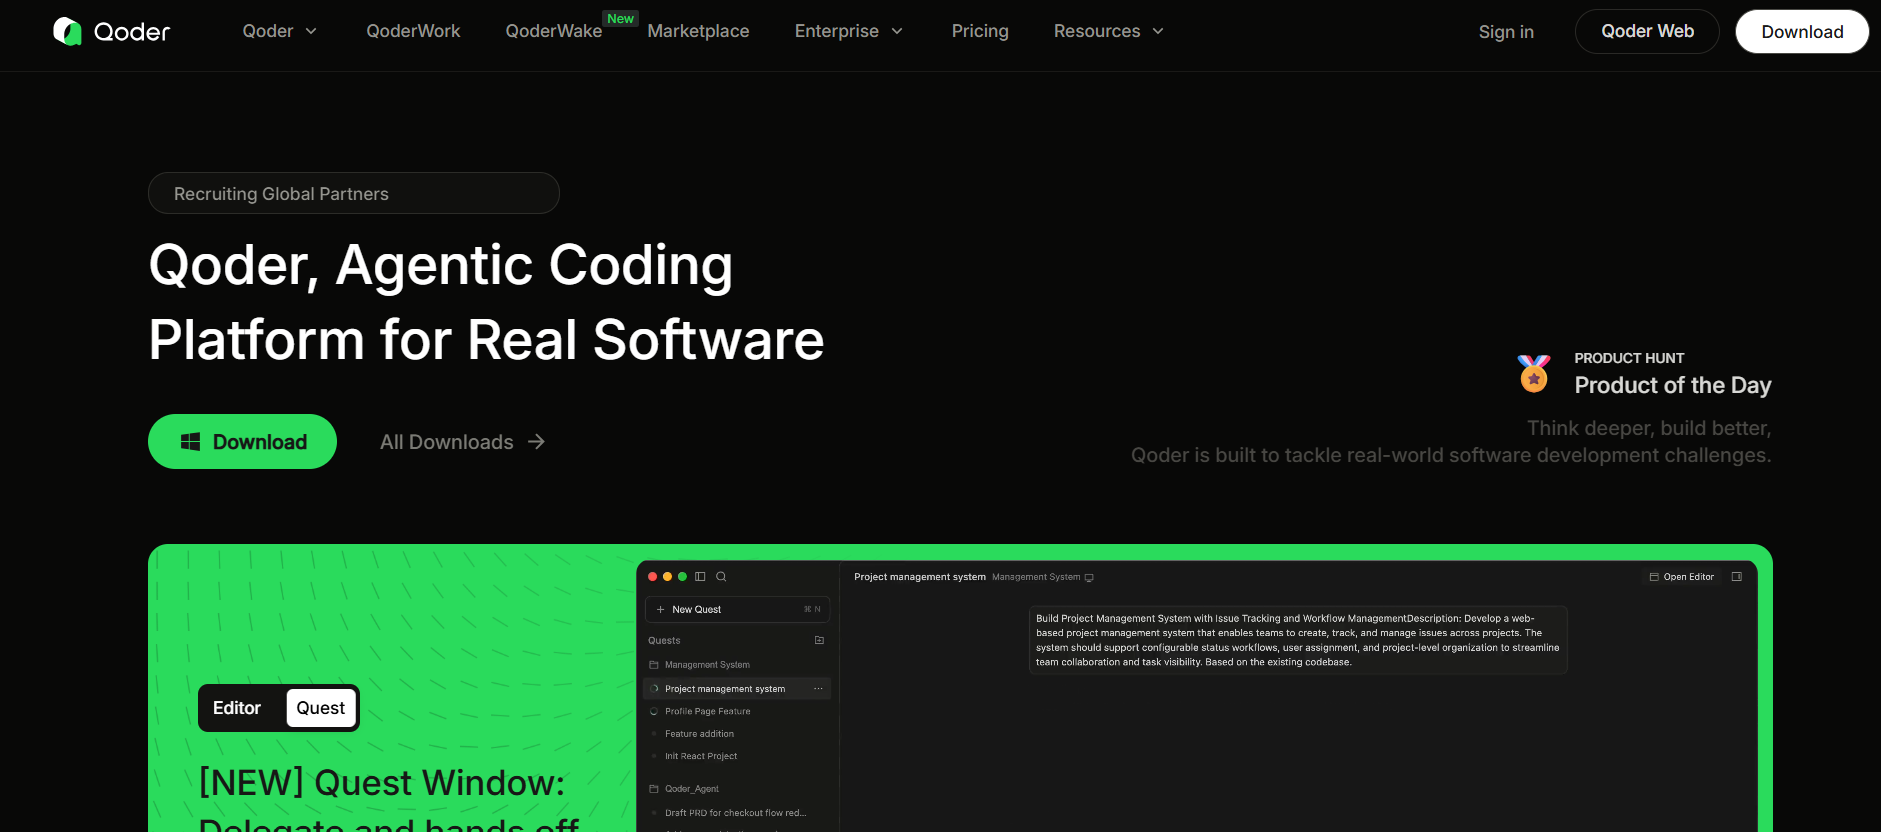Screen dimensions: 1881x832
Task: Open QoderWake from the navigation bar
Action: tap(554, 31)
